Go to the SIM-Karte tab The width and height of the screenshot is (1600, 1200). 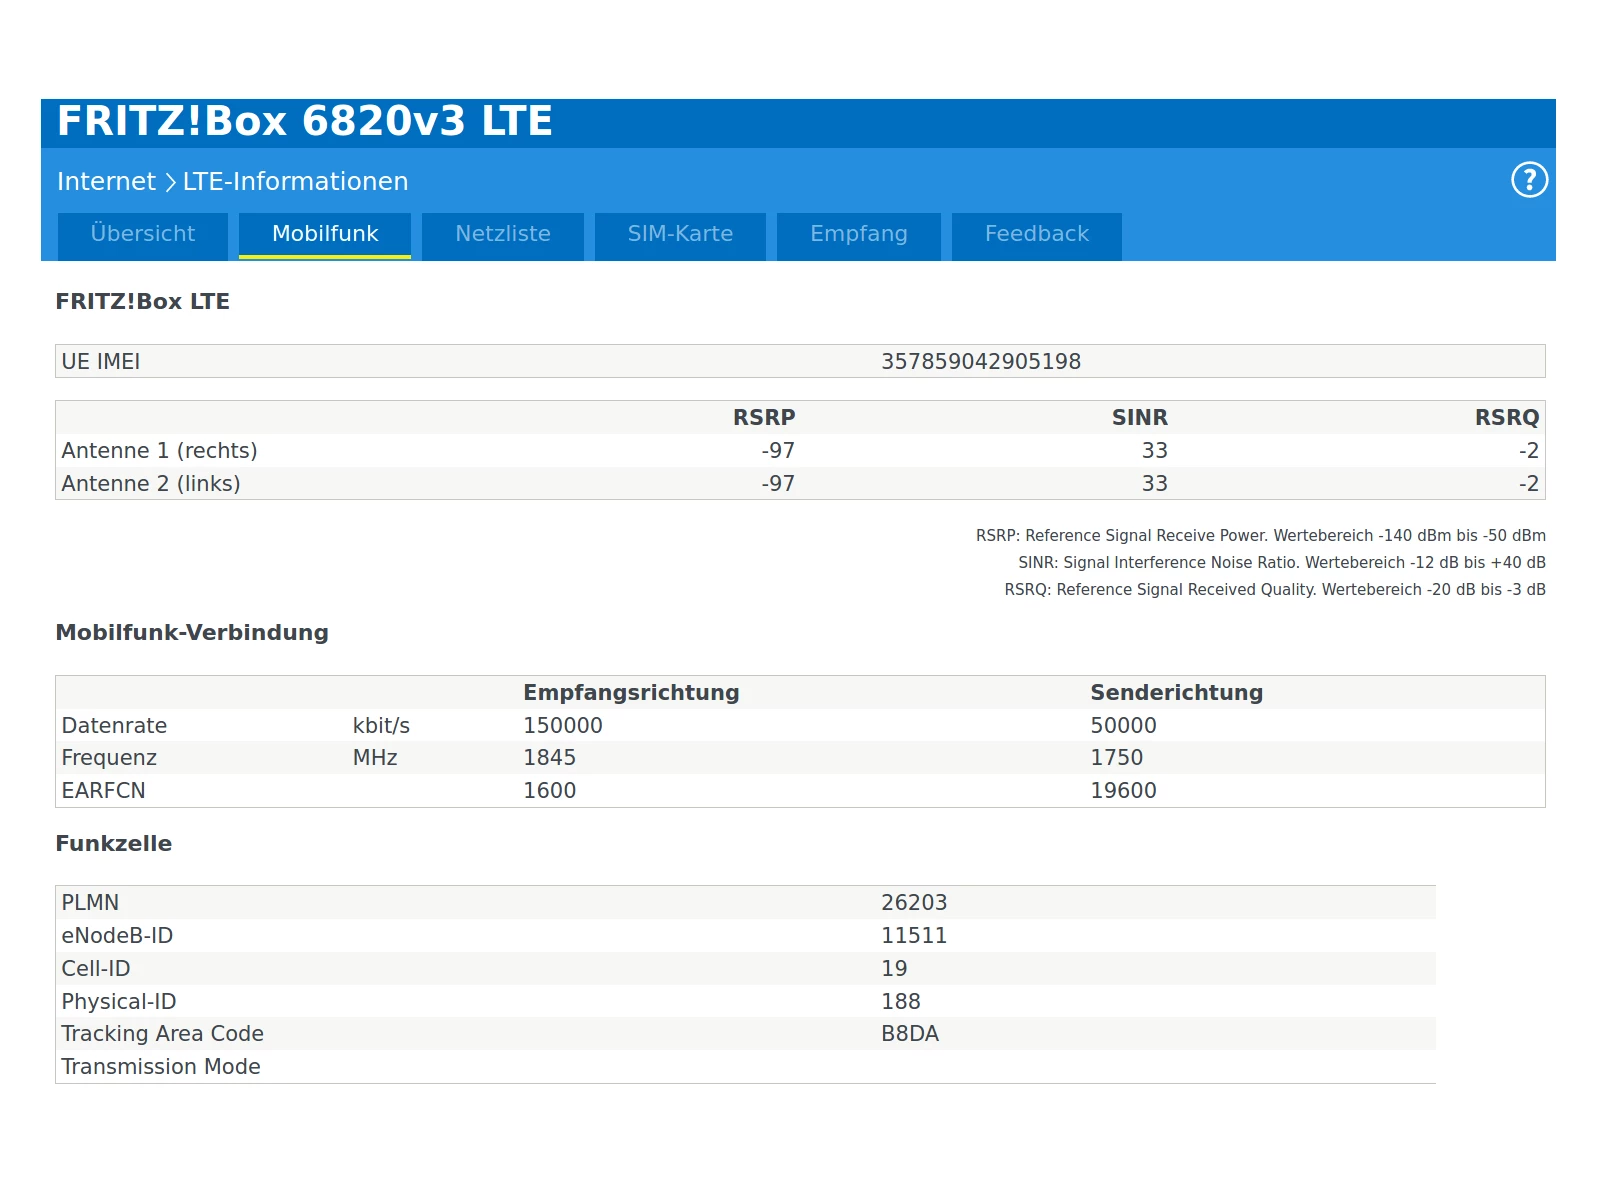click(680, 236)
